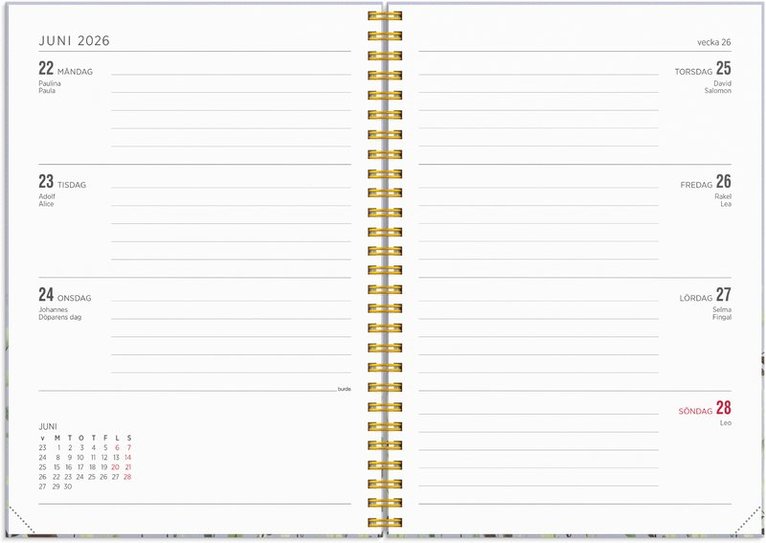Select red Sunday 28 Söndag heading
The height and width of the screenshot is (543, 766).
[705, 409]
